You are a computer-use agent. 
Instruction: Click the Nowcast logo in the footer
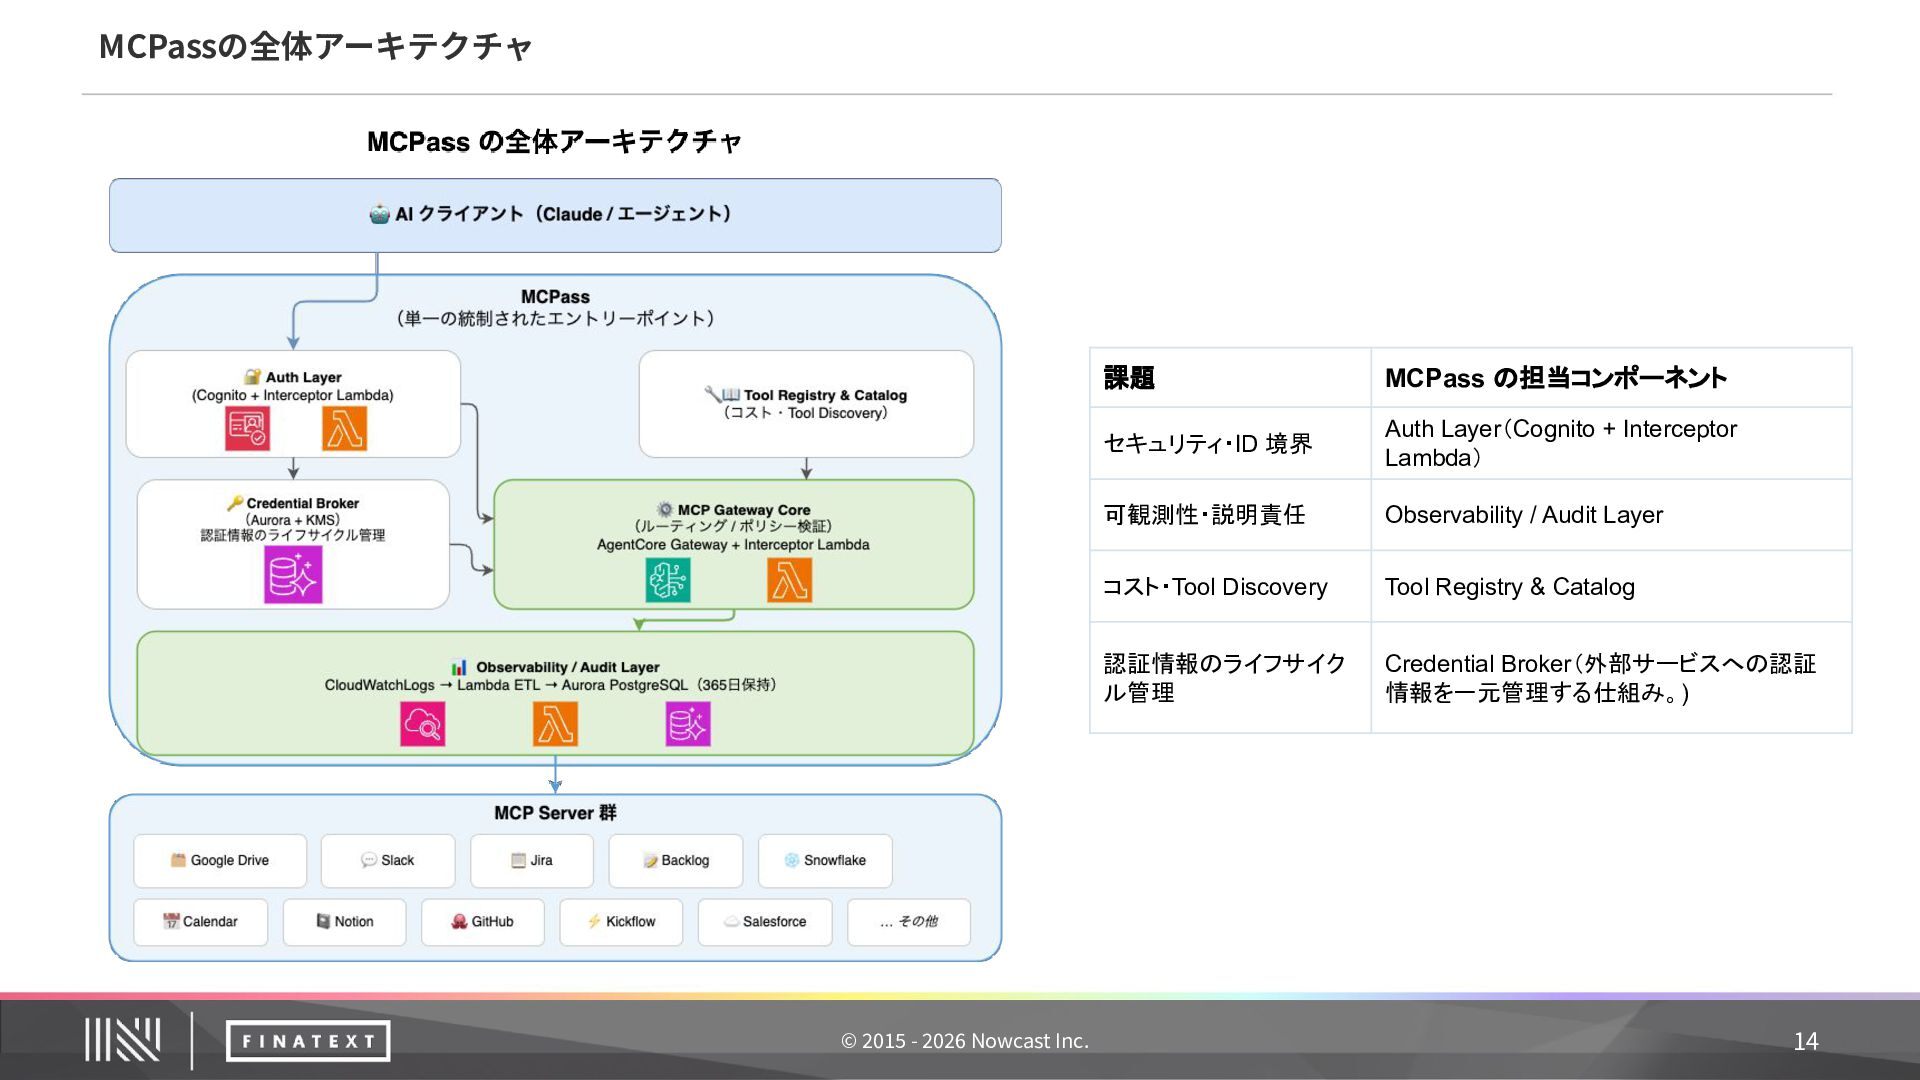point(122,1040)
